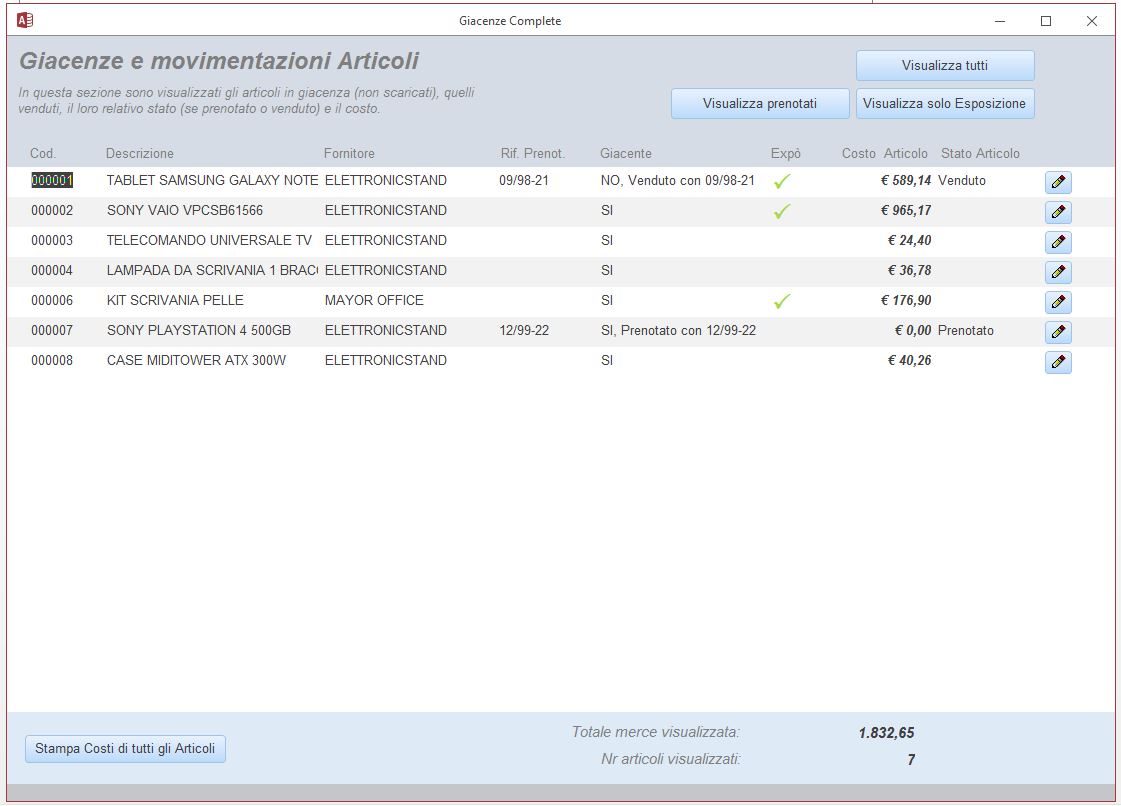Click code cell 000007

click(51, 330)
